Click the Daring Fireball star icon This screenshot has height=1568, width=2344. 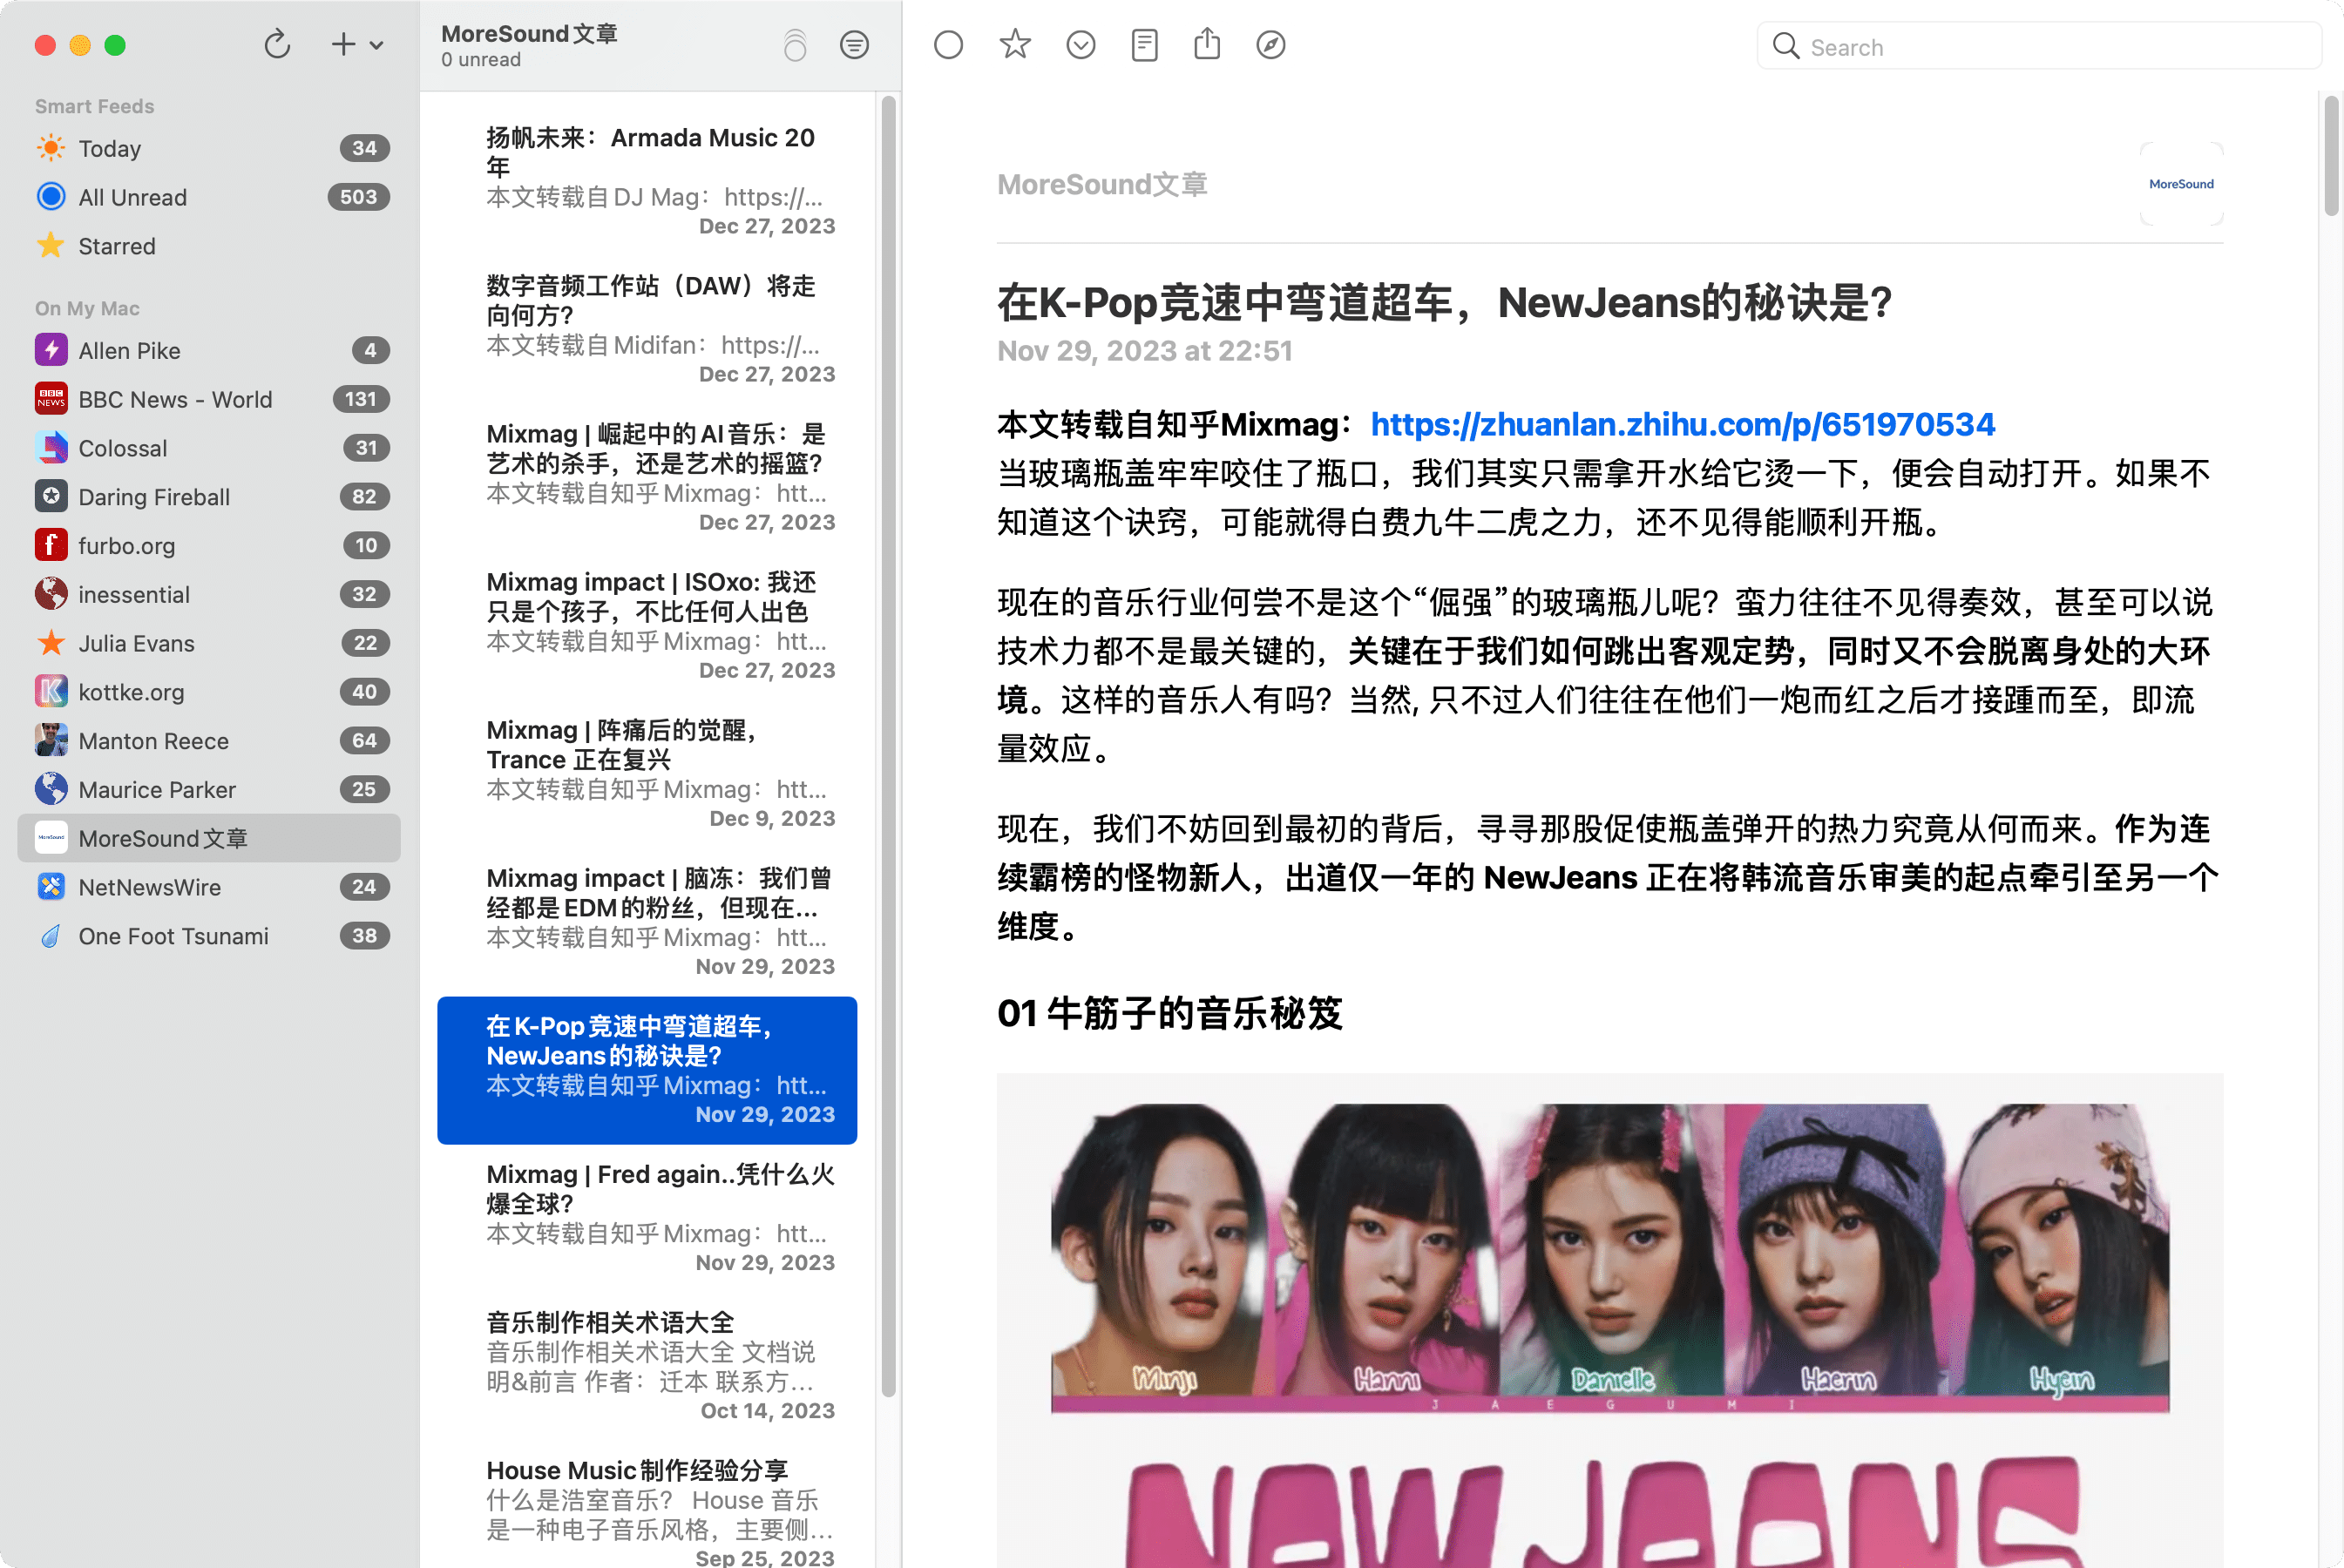point(51,496)
